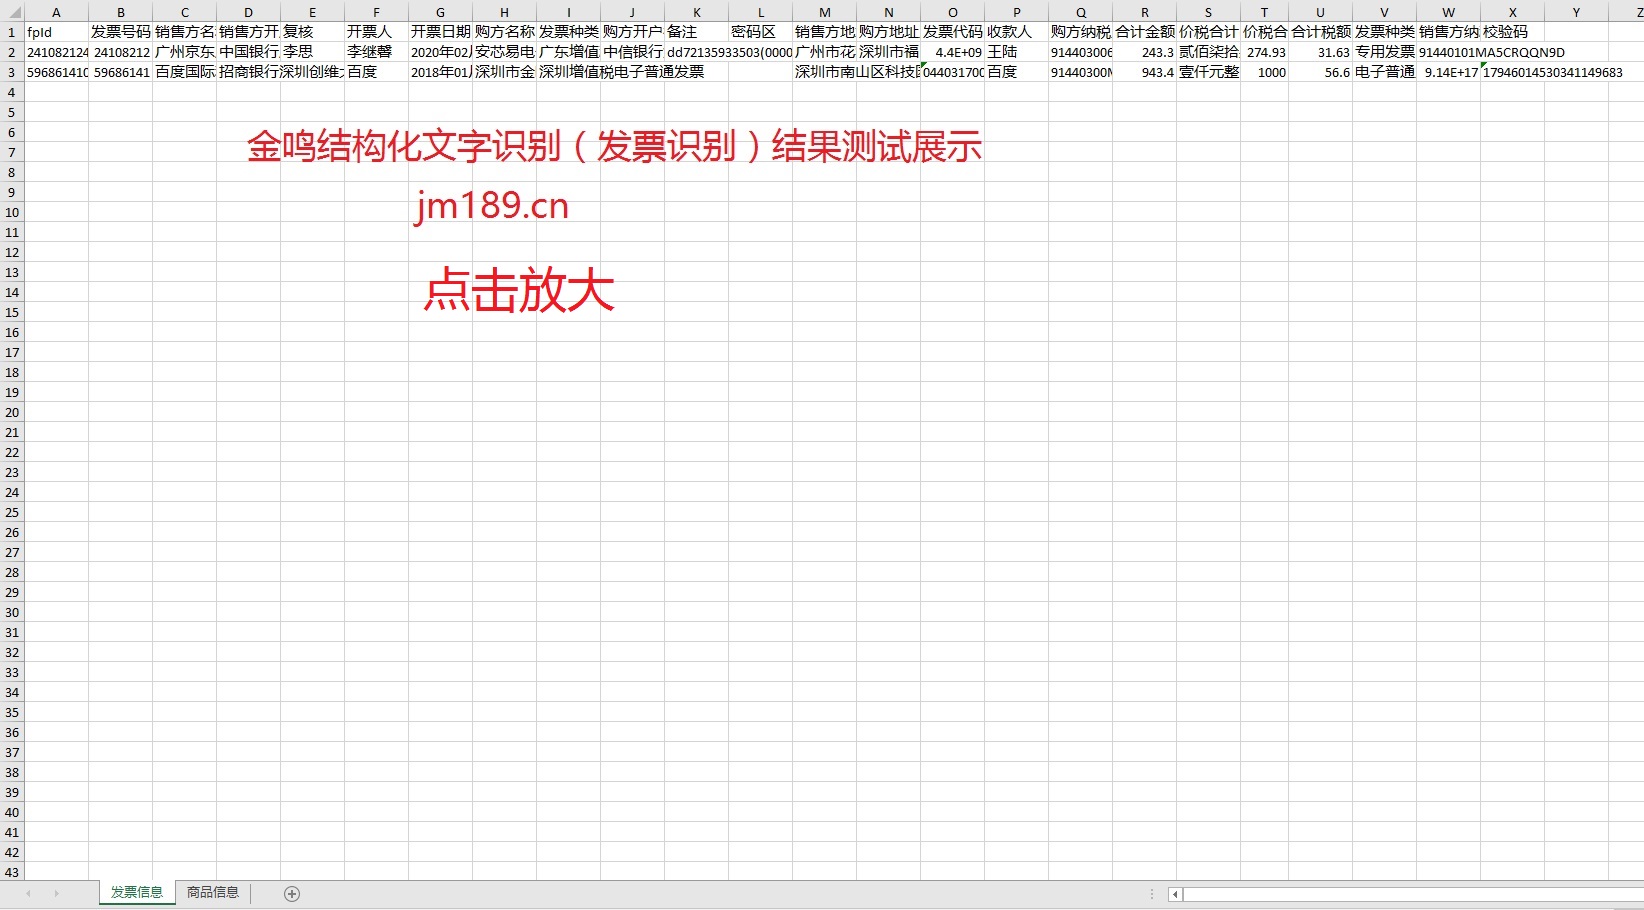Select column X header
1644x910 pixels.
tap(1512, 12)
